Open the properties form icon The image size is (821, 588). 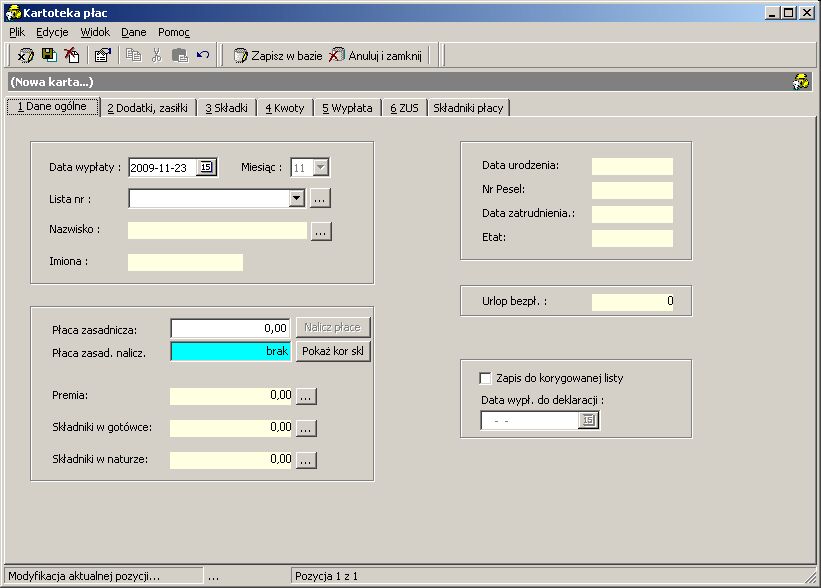(103, 55)
